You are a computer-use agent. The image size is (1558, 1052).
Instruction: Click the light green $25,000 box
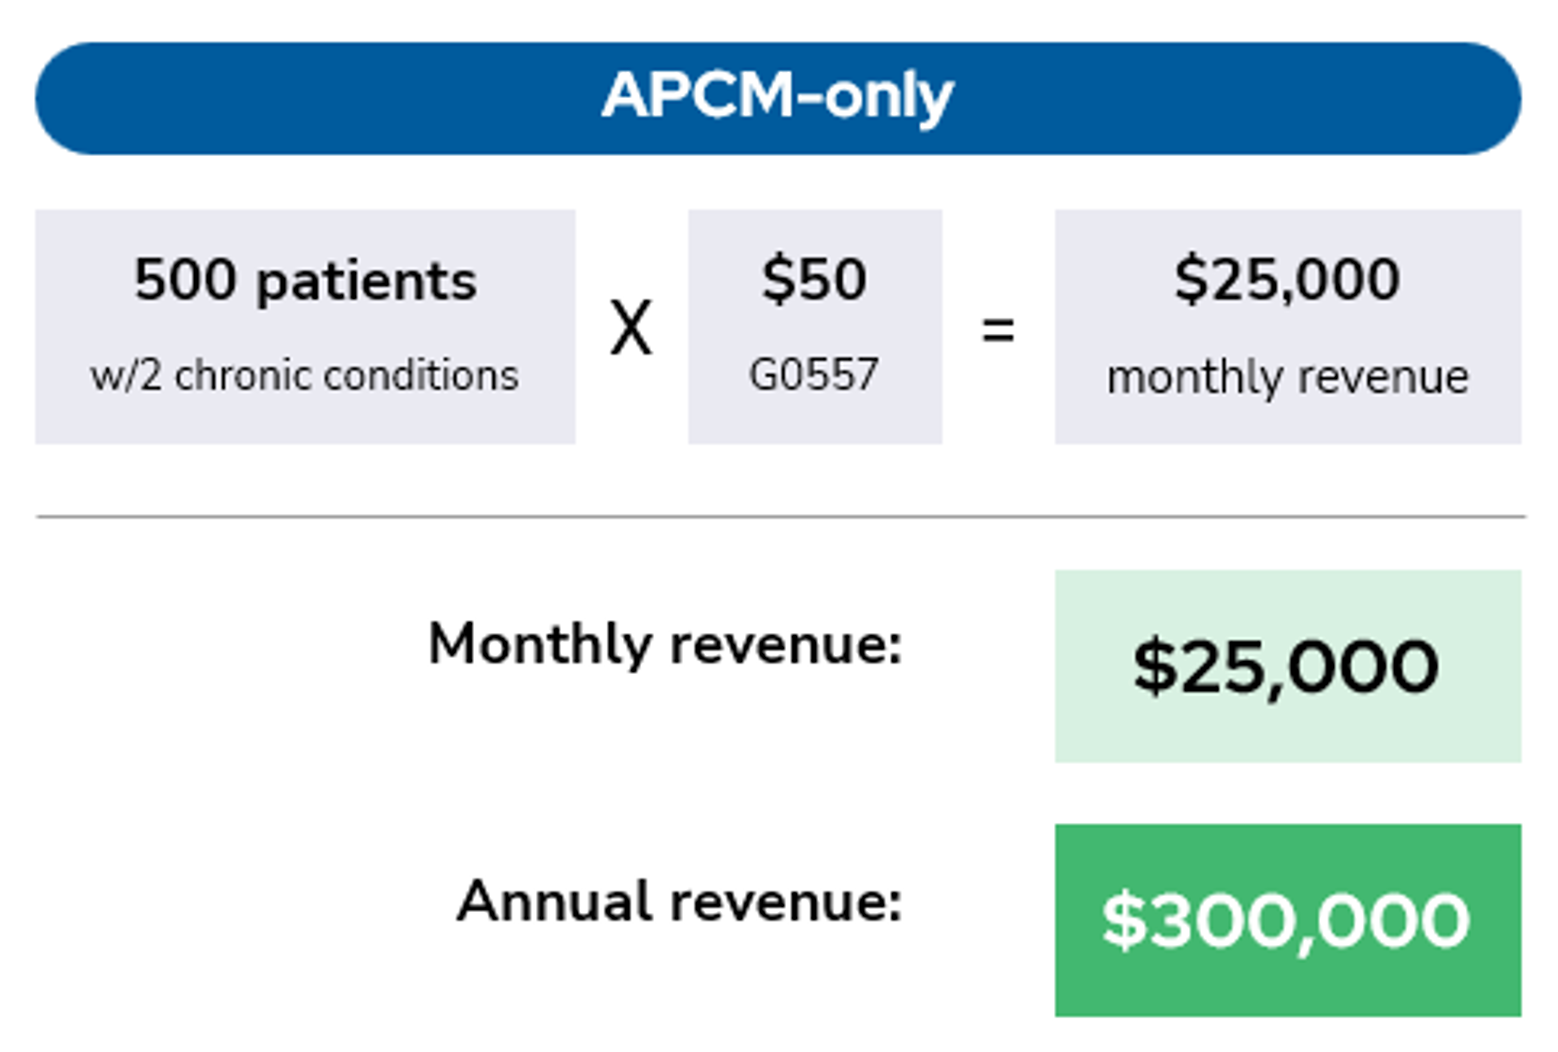tap(1287, 666)
